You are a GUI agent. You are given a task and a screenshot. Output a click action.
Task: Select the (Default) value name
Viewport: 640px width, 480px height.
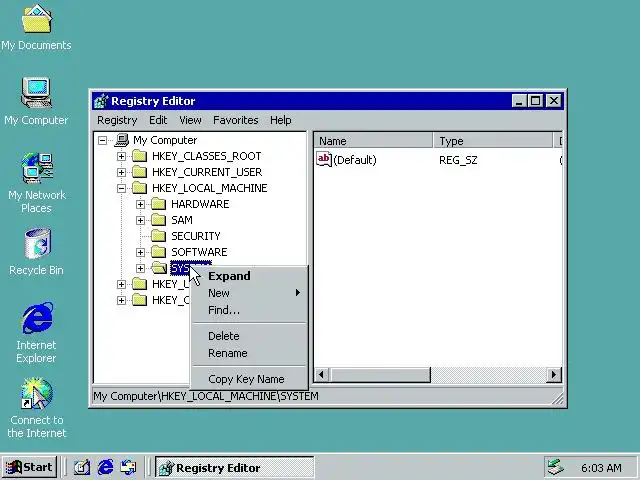(x=355, y=160)
